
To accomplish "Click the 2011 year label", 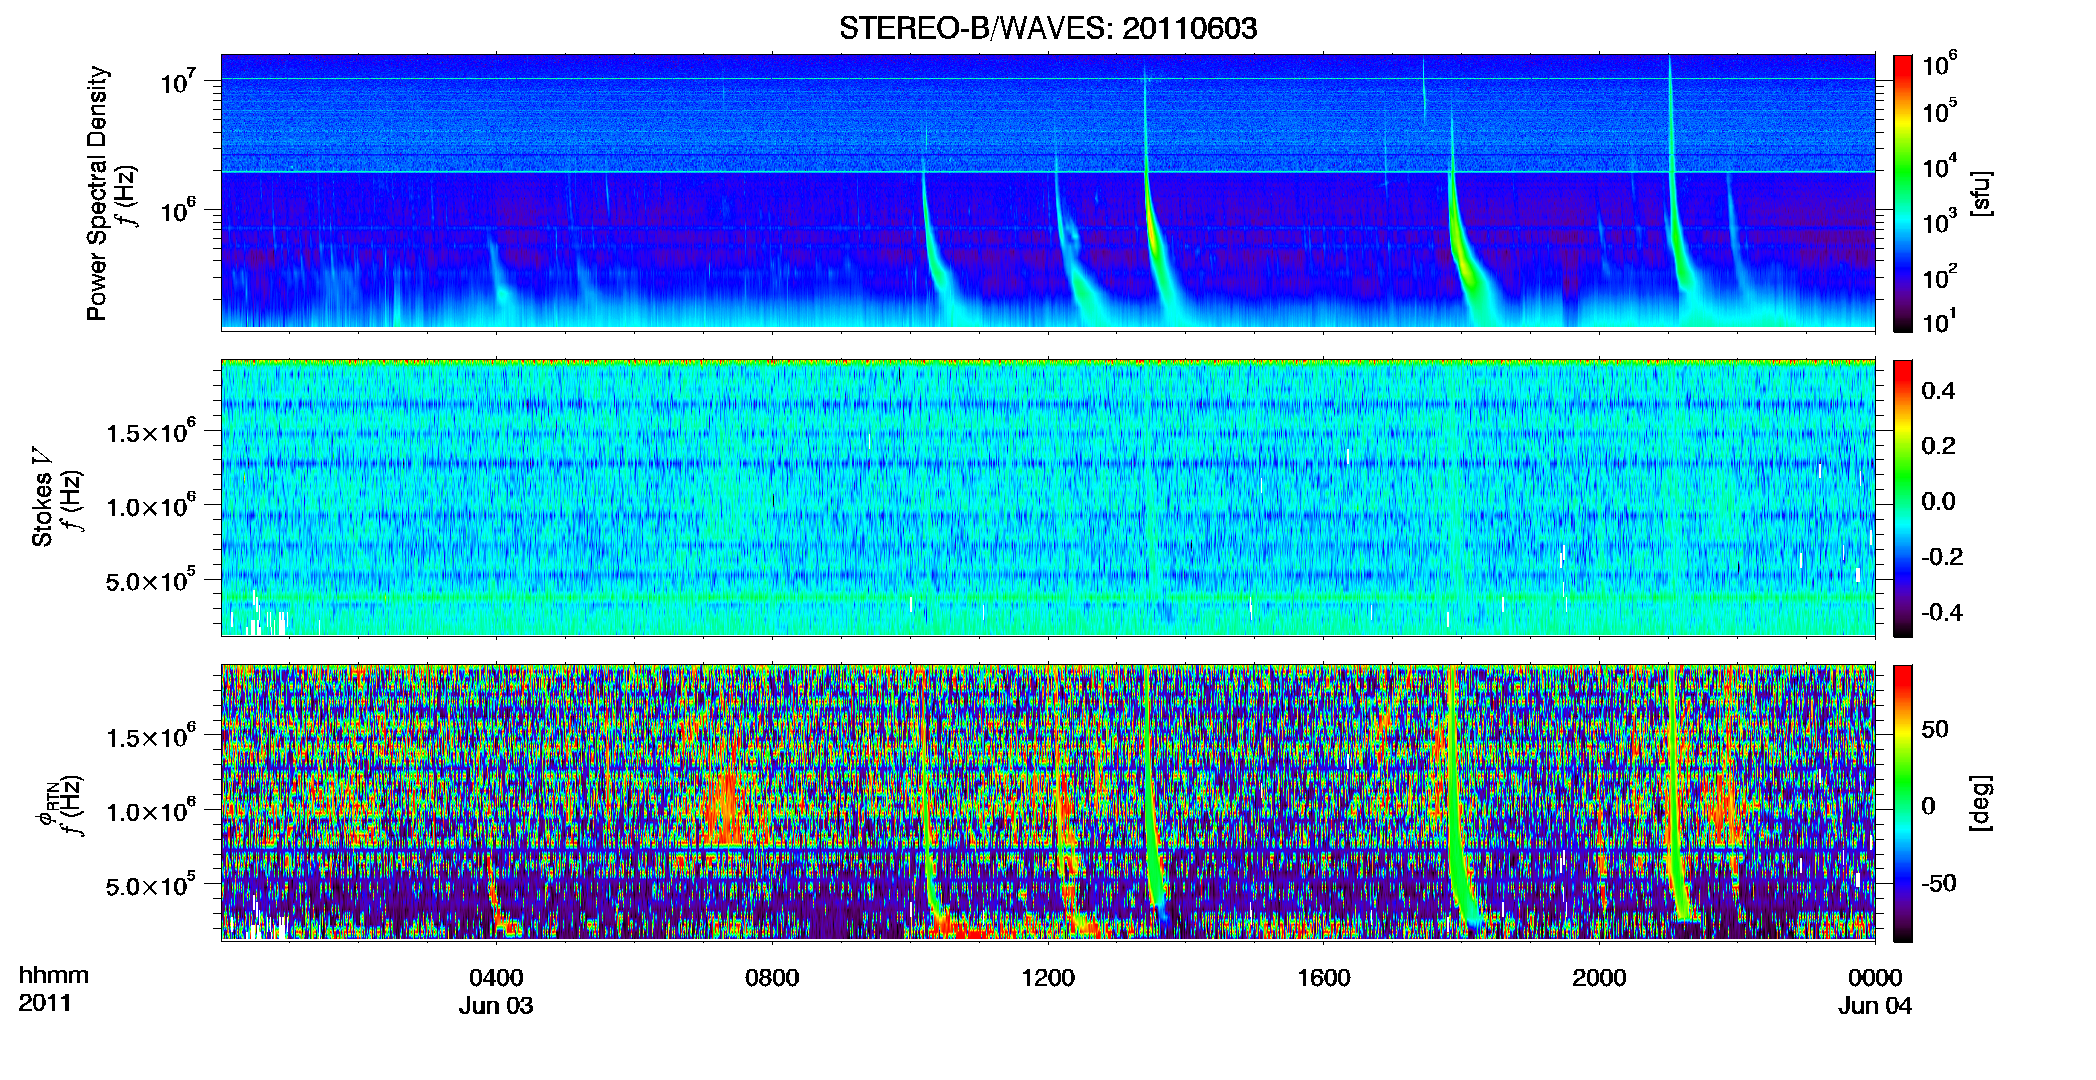I will [45, 1003].
